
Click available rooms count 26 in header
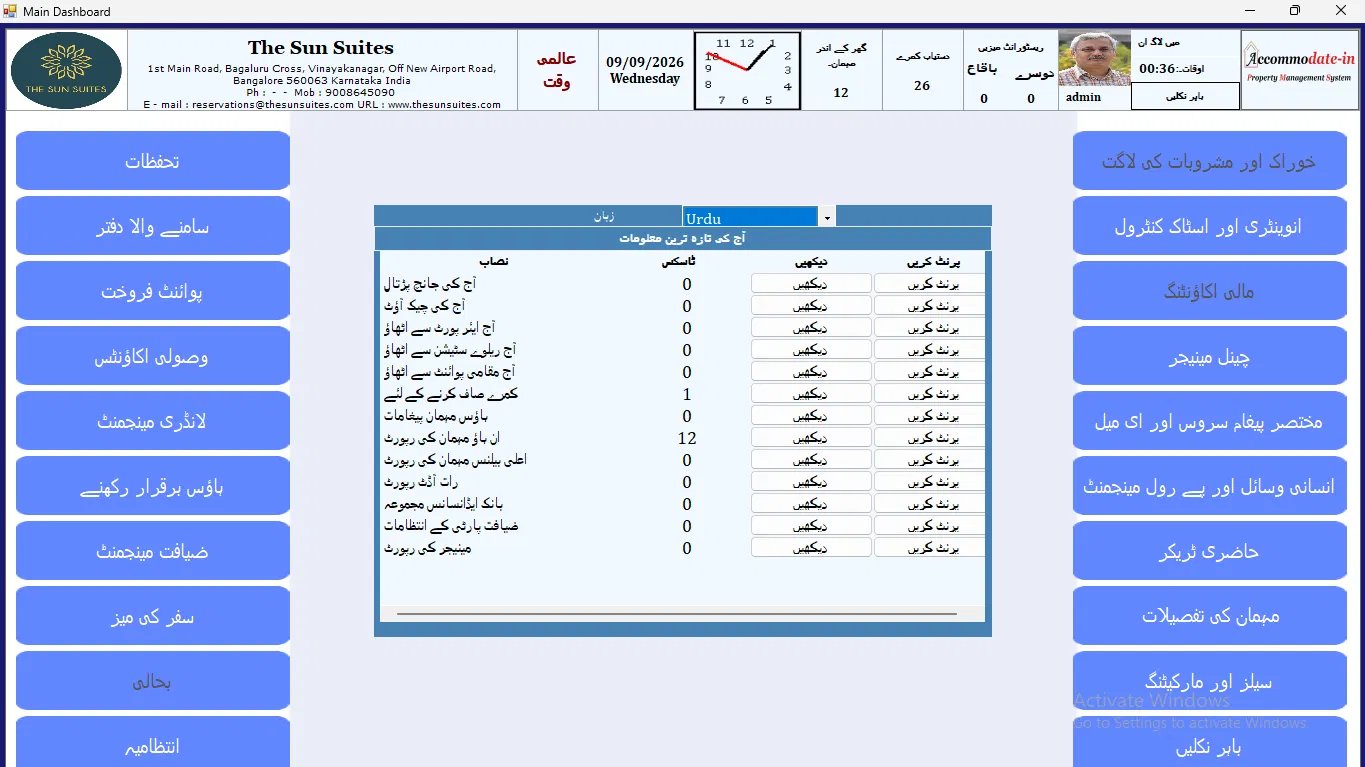922,86
